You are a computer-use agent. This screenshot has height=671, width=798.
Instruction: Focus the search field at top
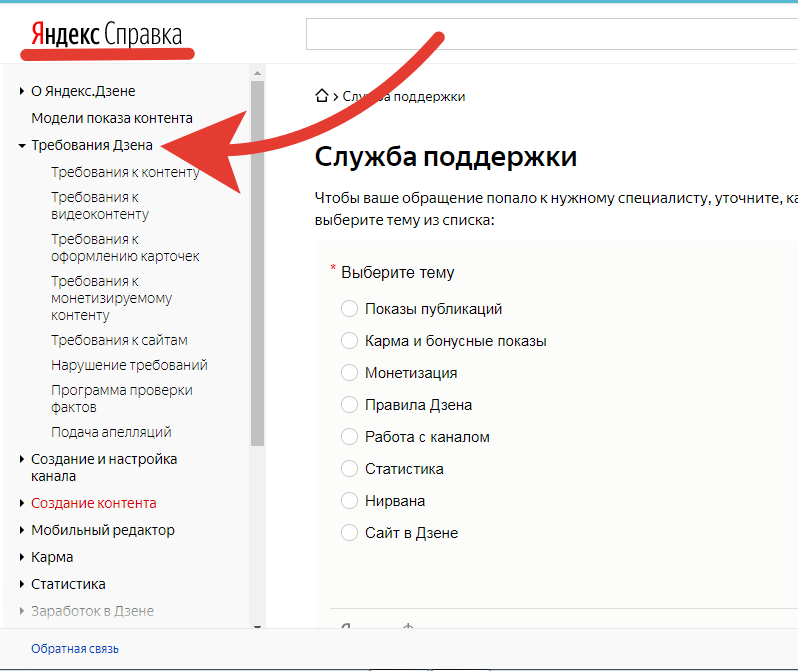[552, 34]
